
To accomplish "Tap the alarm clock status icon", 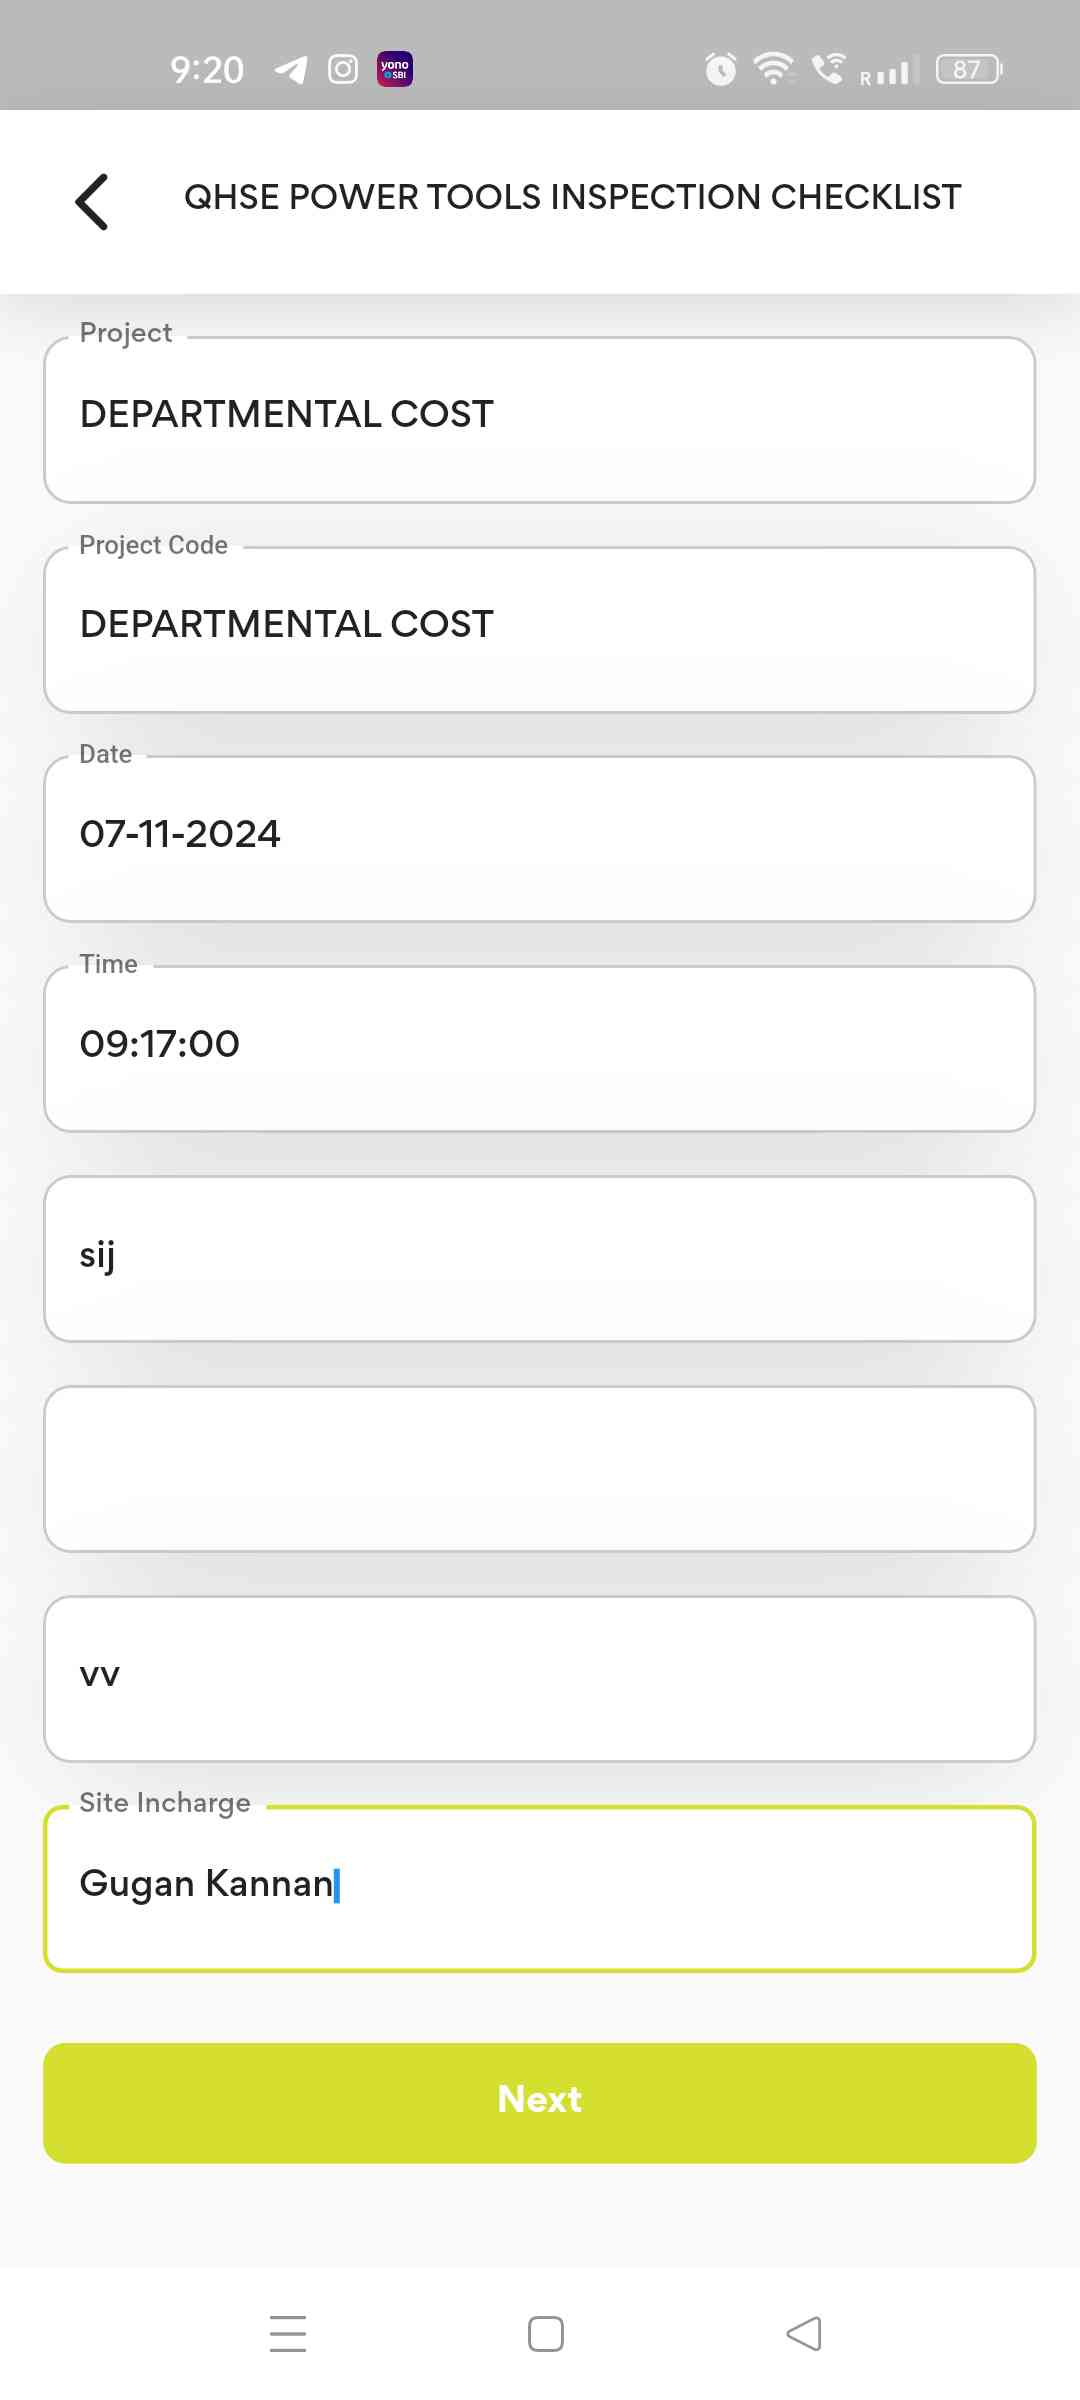I will [x=720, y=69].
